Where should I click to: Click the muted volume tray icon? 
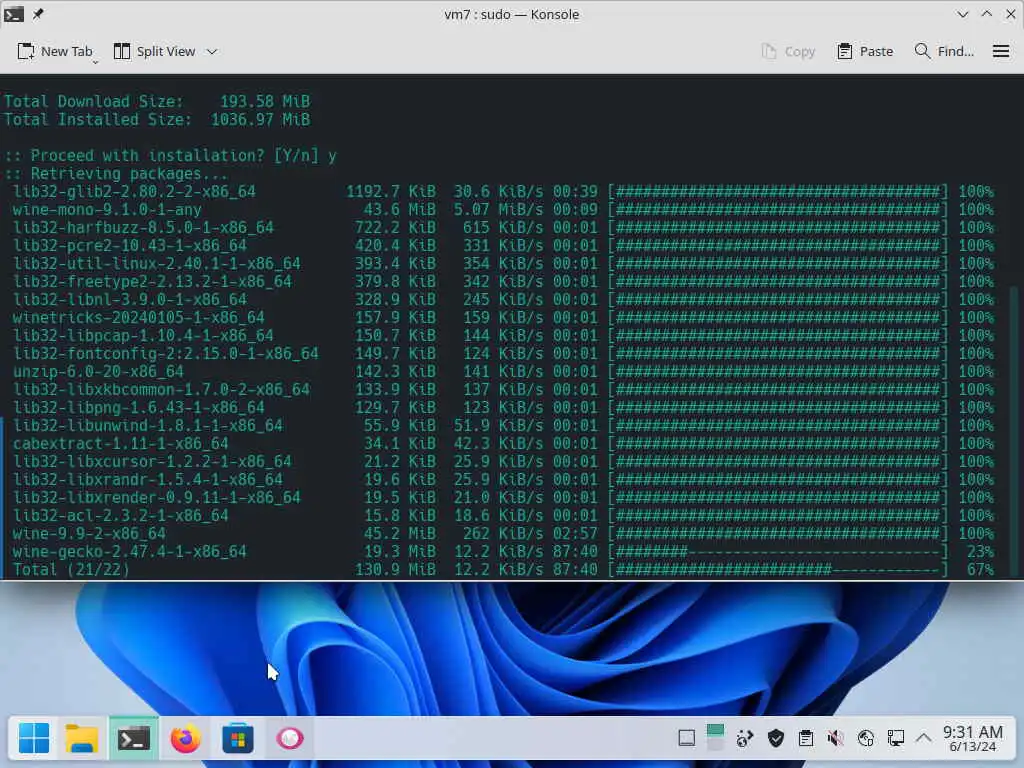(x=835, y=739)
